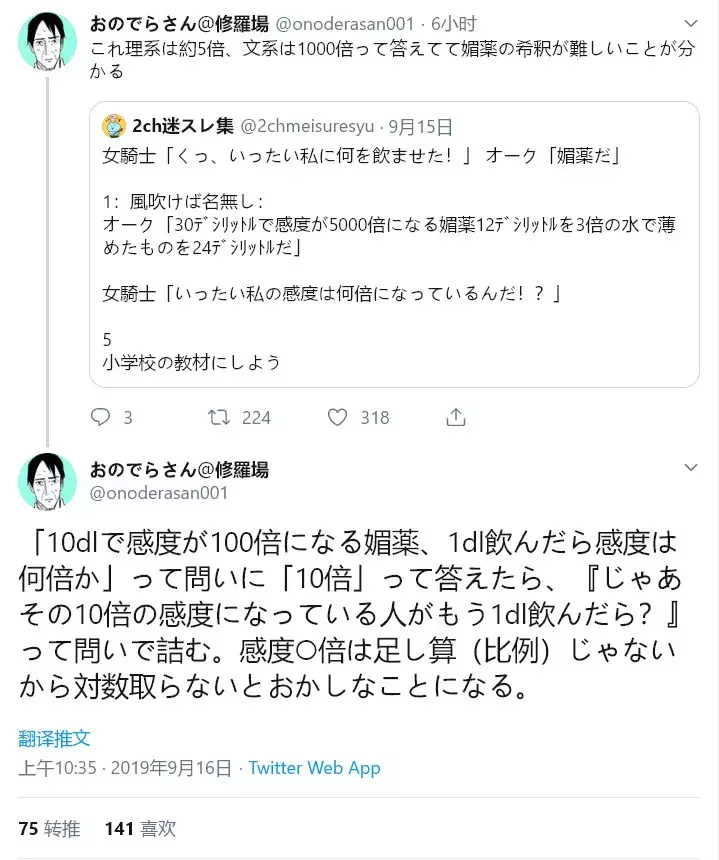Click the 2ch迷スレ集 small avatar icon
The width and height of the screenshot is (719, 860).
[116, 127]
